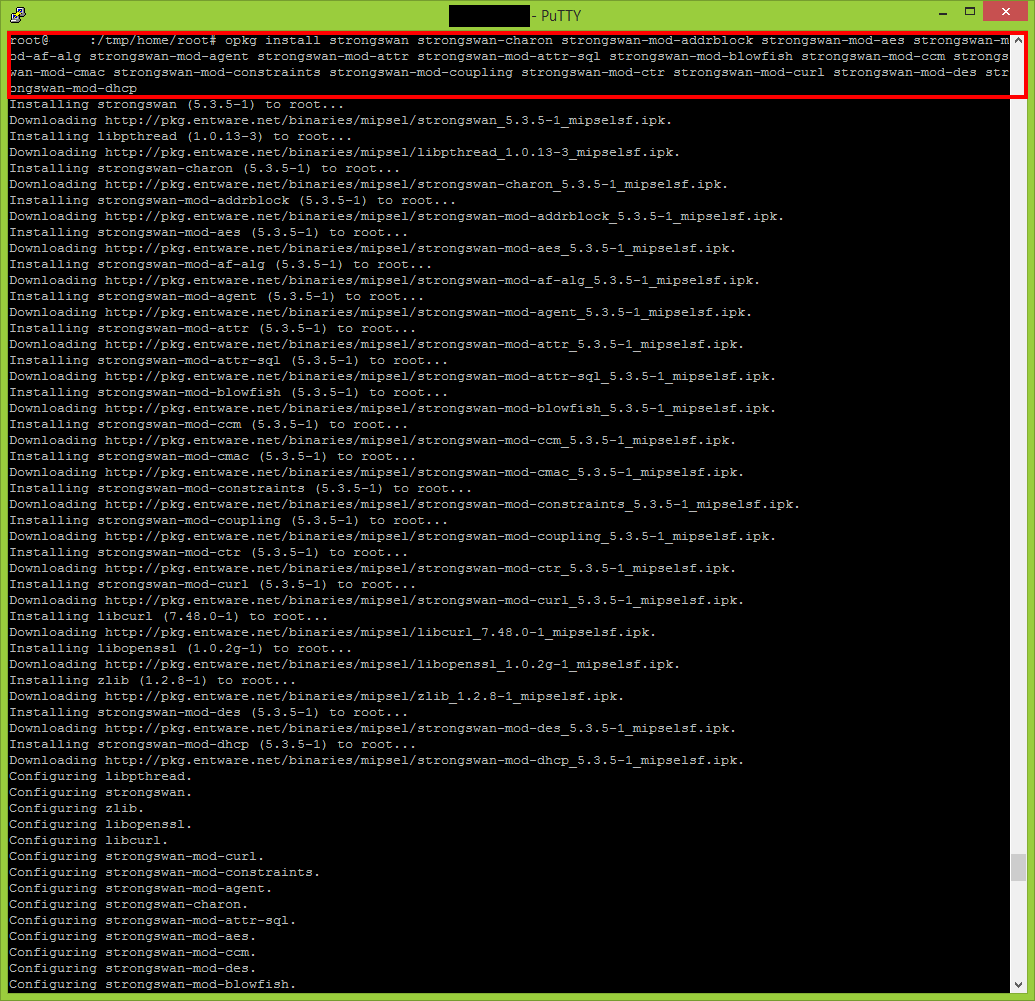The height and width of the screenshot is (1001, 1035).
Task: Click 'Installing strongswan-mod-attr-sql' line
Action: [228, 361]
